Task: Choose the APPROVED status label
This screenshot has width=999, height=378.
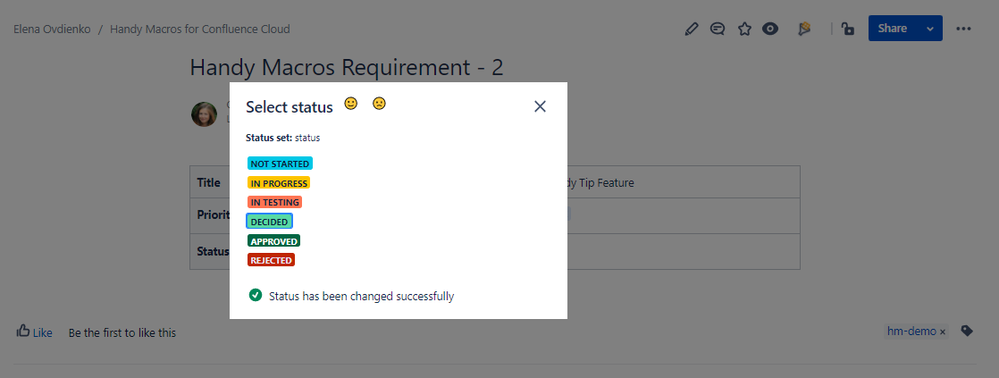Action: click(x=274, y=241)
